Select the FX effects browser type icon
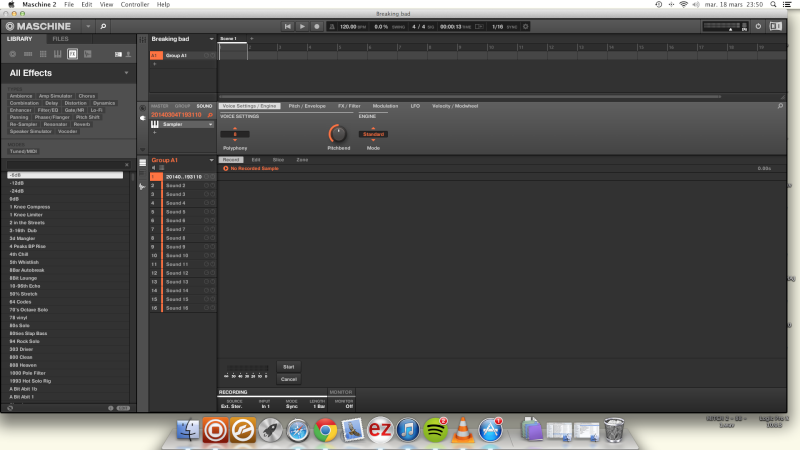Screen dimensions: 800x450 [72, 54]
